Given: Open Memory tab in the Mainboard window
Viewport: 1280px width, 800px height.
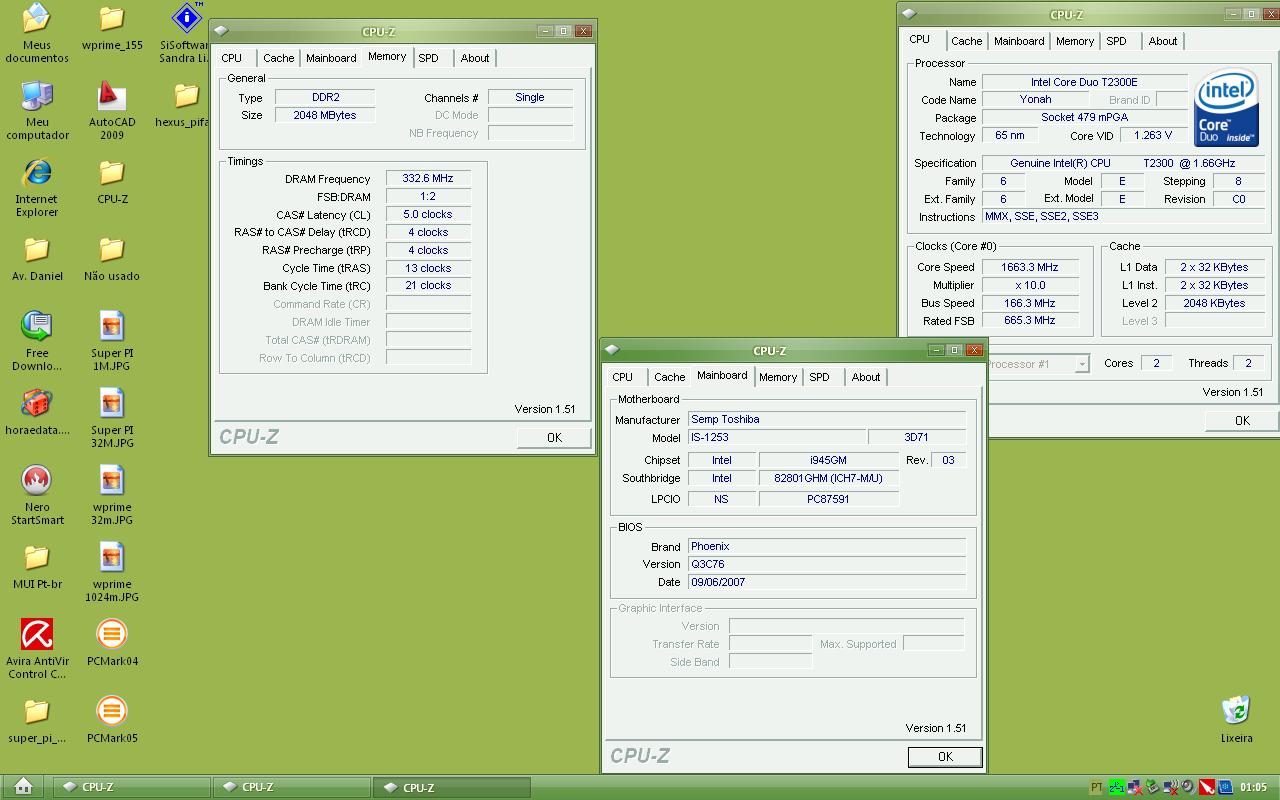Looking at the screenshot, I should point(778,377).
